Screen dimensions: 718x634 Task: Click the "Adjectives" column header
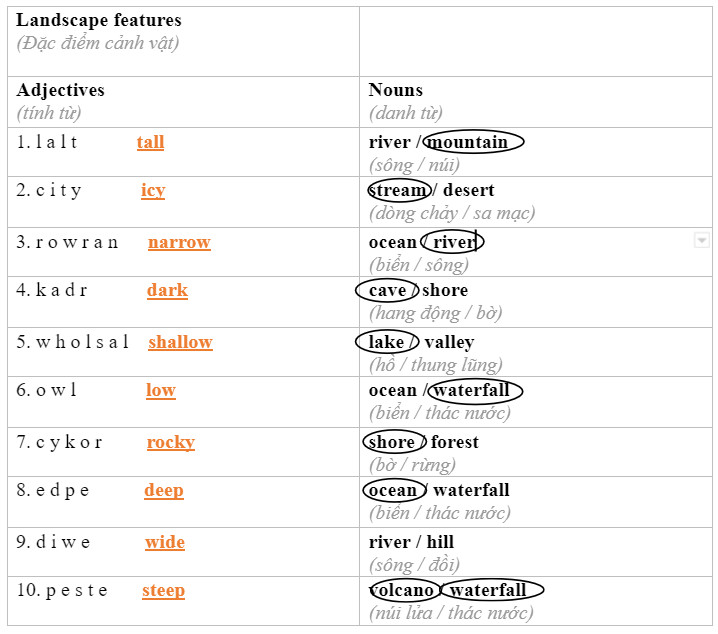pos(60,90)
